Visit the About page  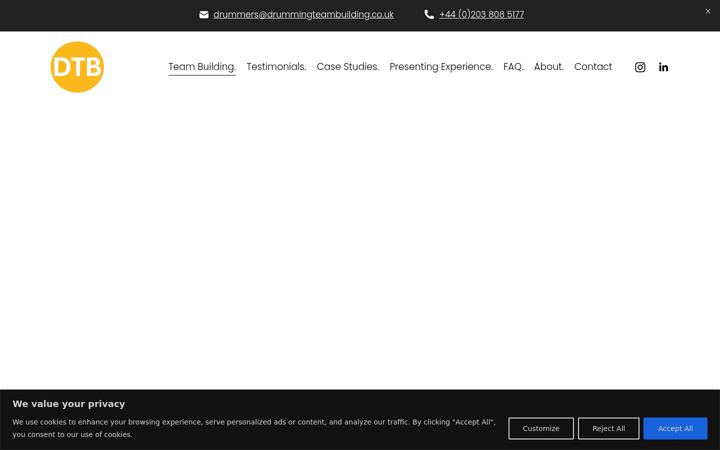548,67
